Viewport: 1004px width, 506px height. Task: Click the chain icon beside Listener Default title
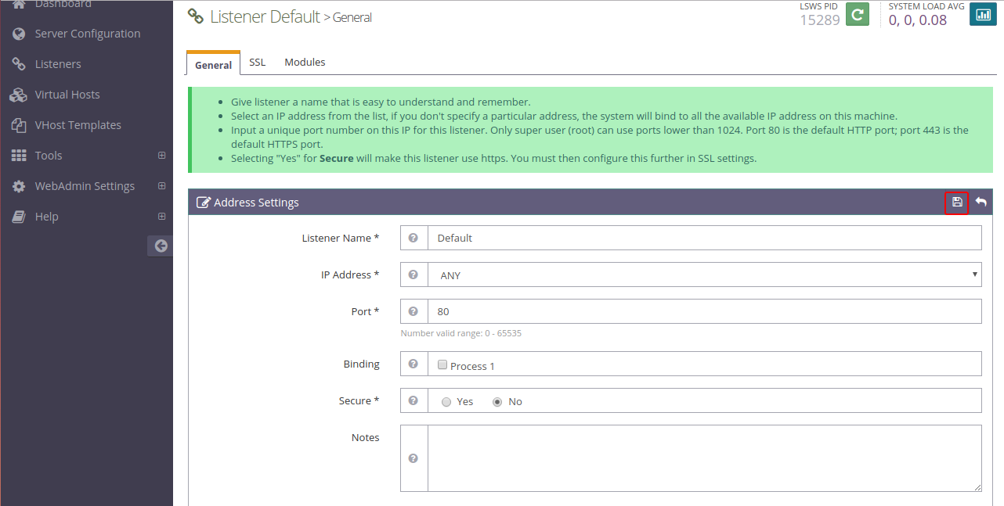pos(195,17)
